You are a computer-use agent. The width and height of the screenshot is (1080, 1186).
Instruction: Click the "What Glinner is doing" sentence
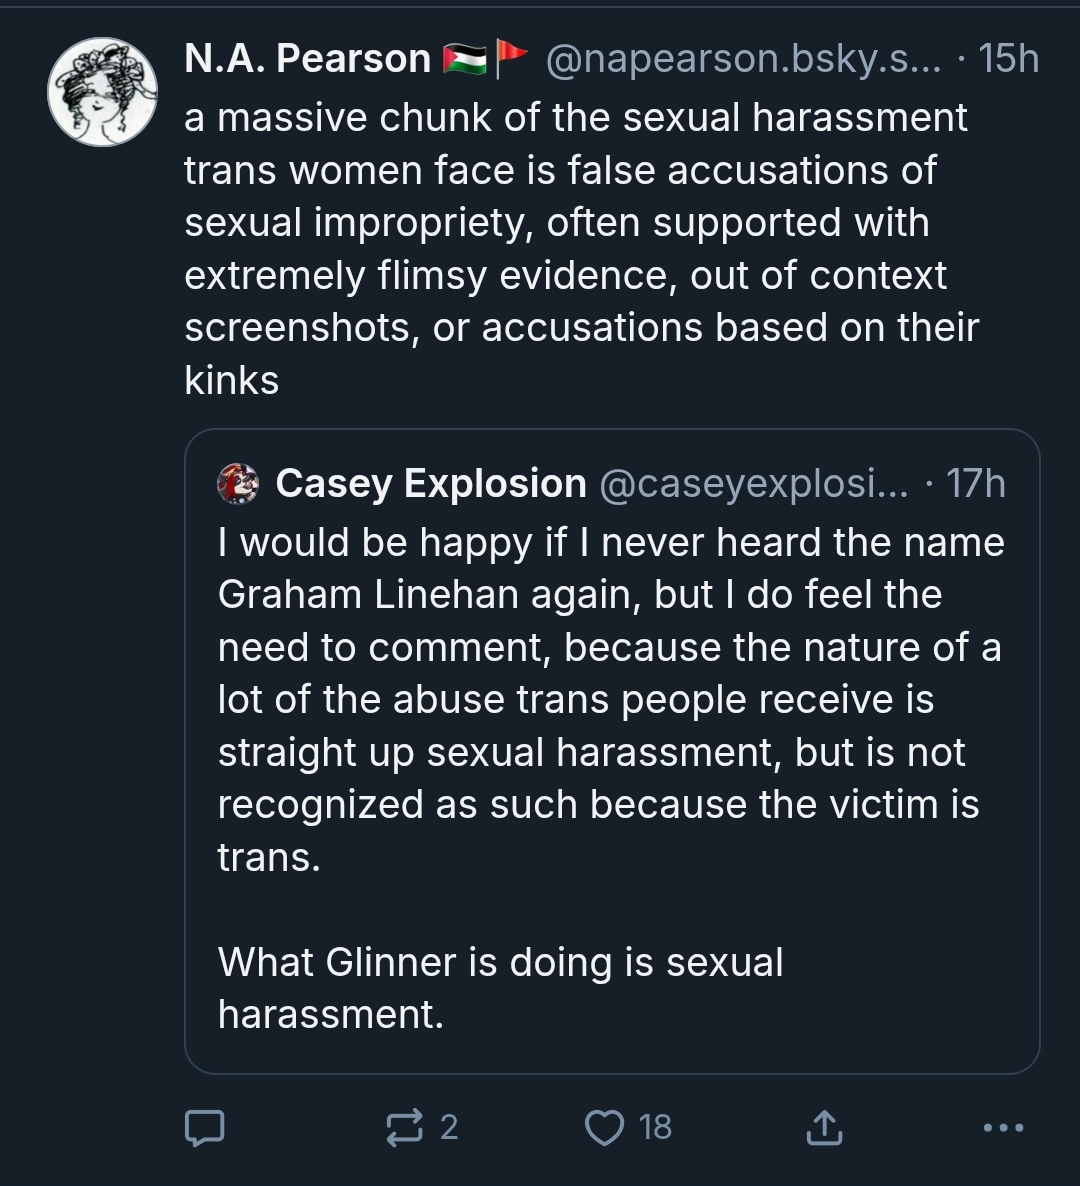click(500, 988)
